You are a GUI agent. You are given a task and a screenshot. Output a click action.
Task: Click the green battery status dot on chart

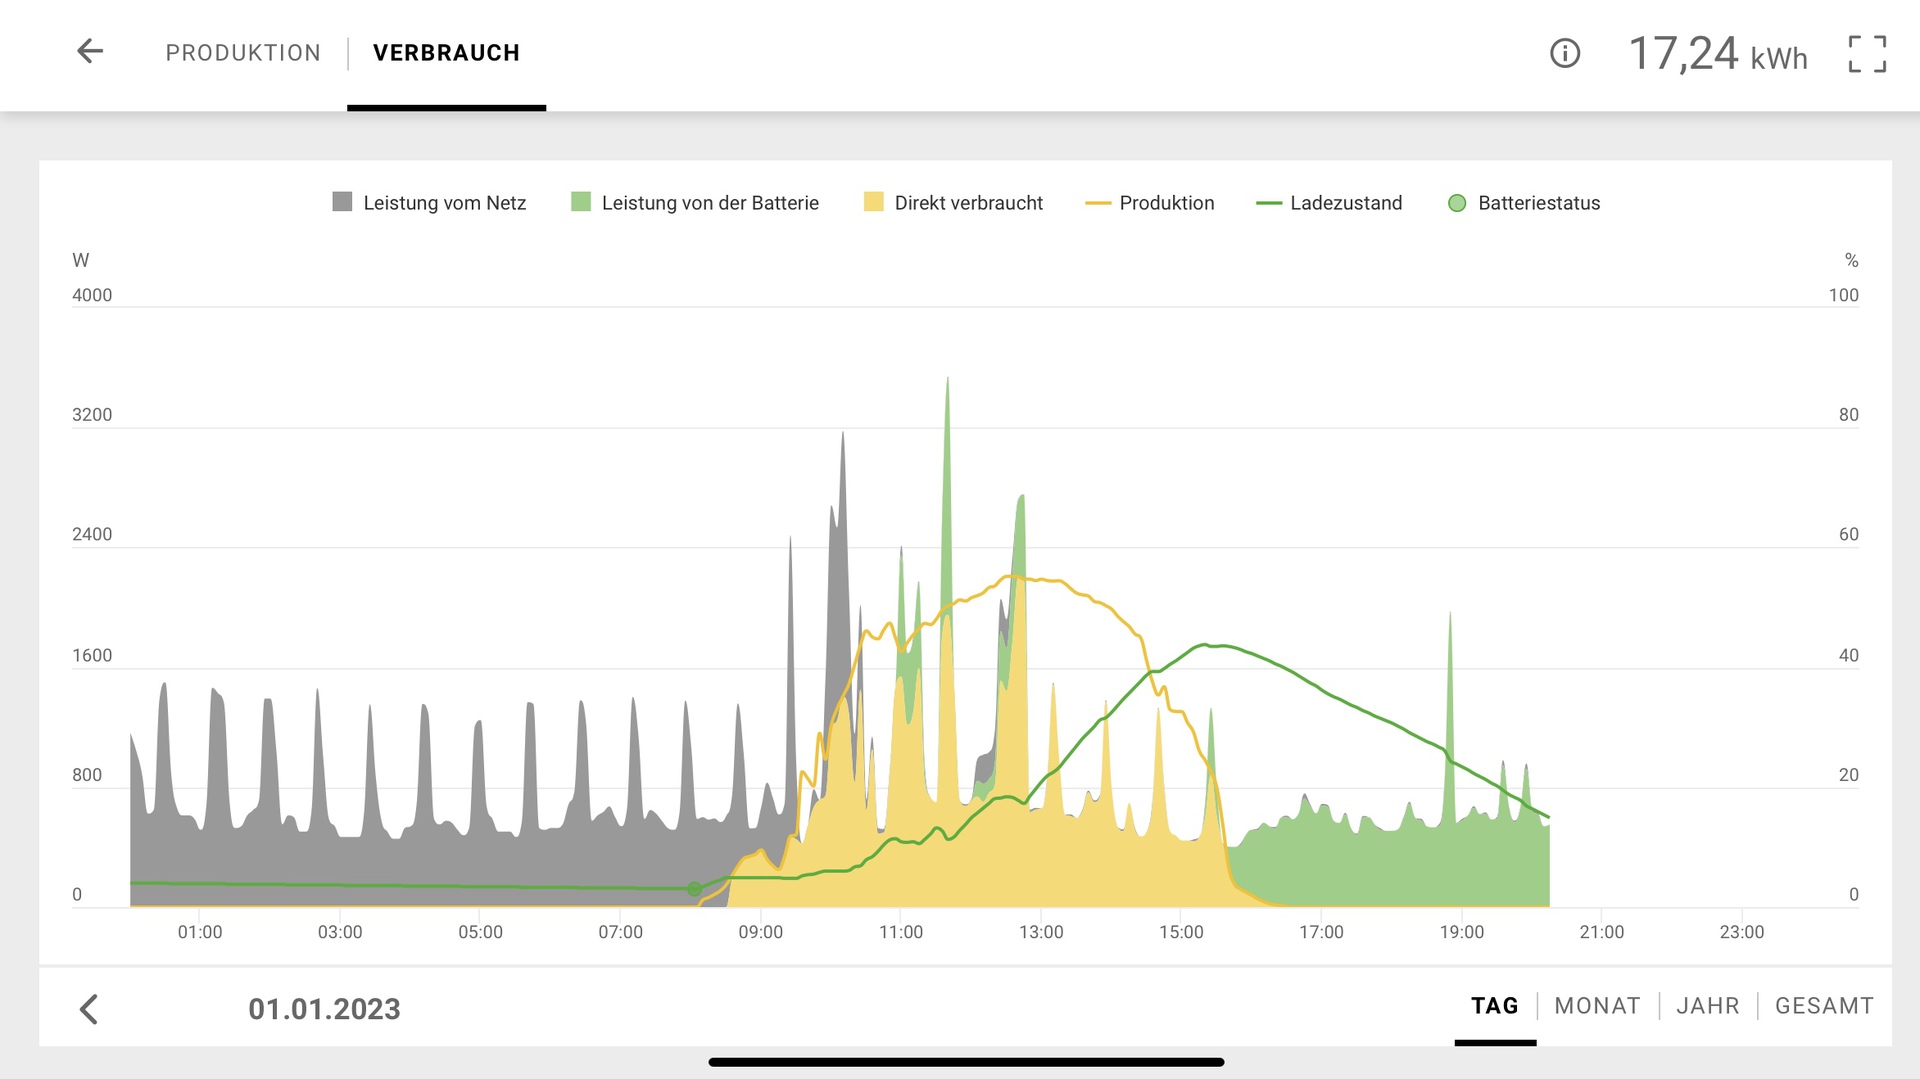click(x=694, y=889)
